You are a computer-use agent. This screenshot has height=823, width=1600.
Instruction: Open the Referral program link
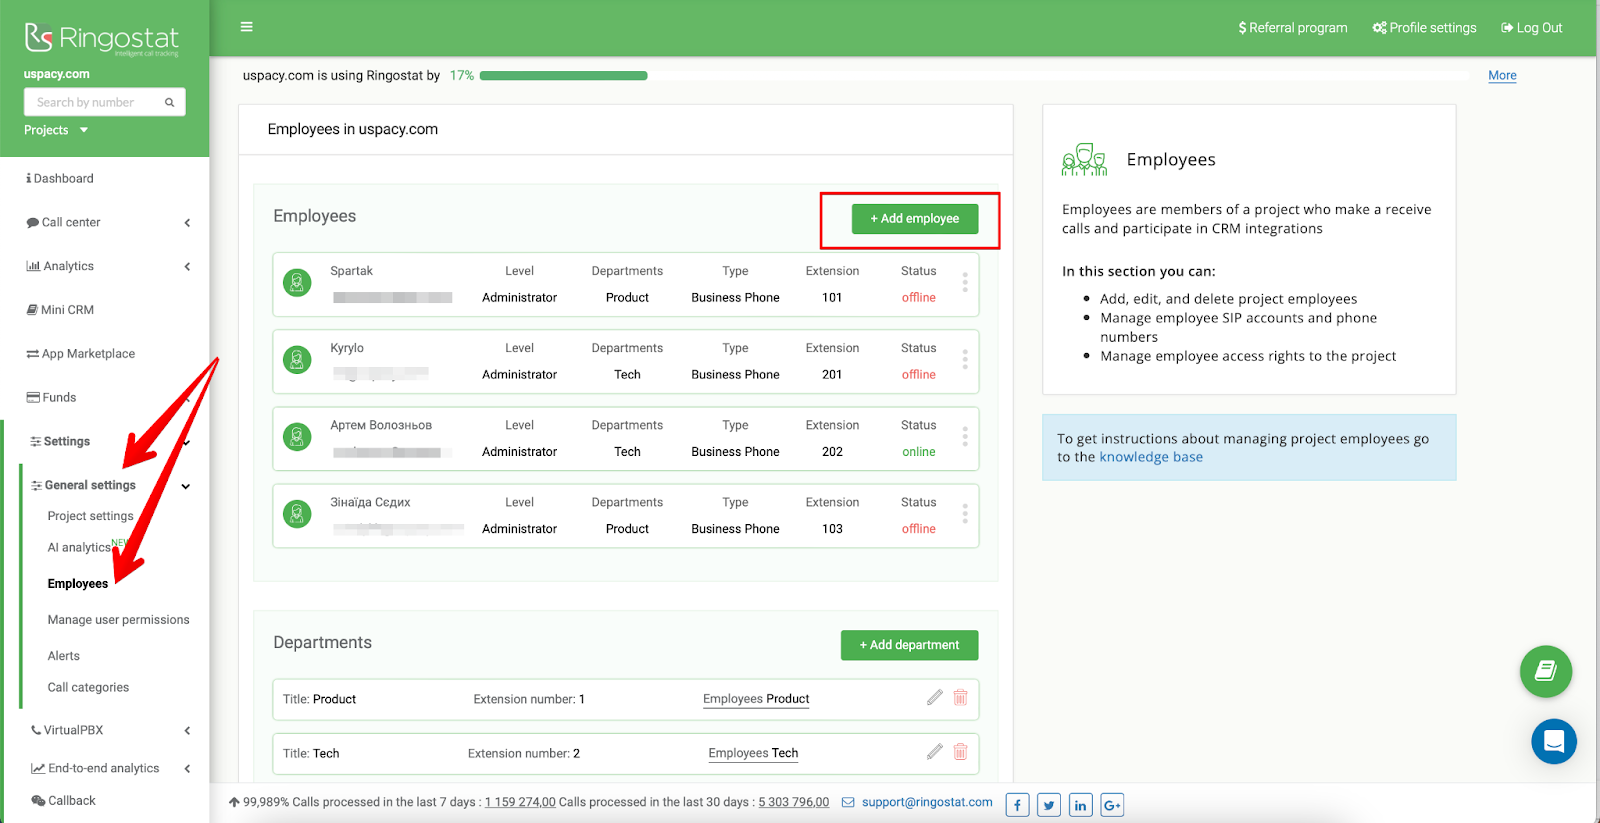point(1293,28)
